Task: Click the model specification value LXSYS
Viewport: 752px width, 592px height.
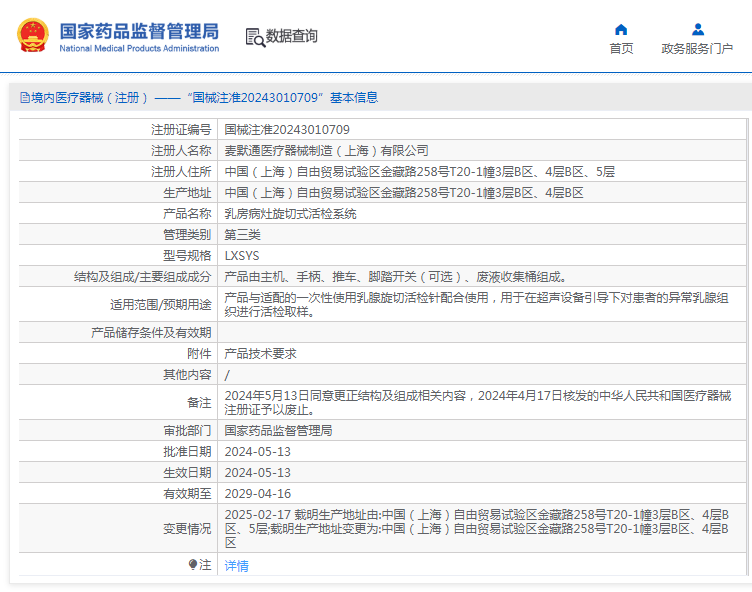Action: tap(241, 256)
